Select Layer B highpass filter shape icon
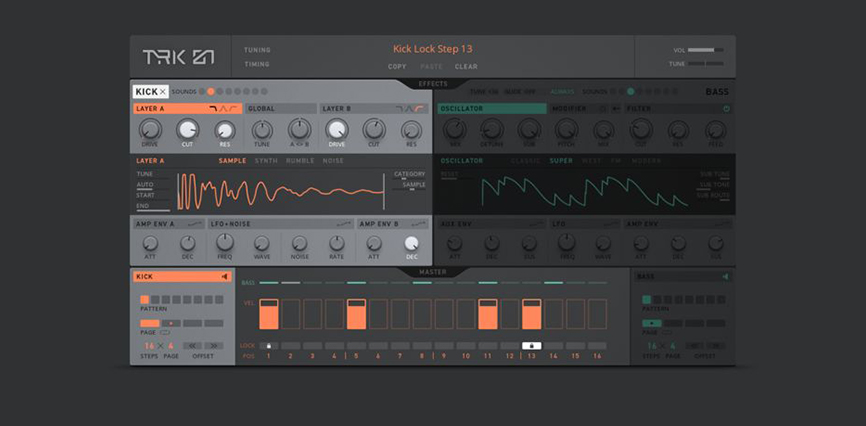The width and height of the screenshot is (866, 426). [x=421, y=109]
